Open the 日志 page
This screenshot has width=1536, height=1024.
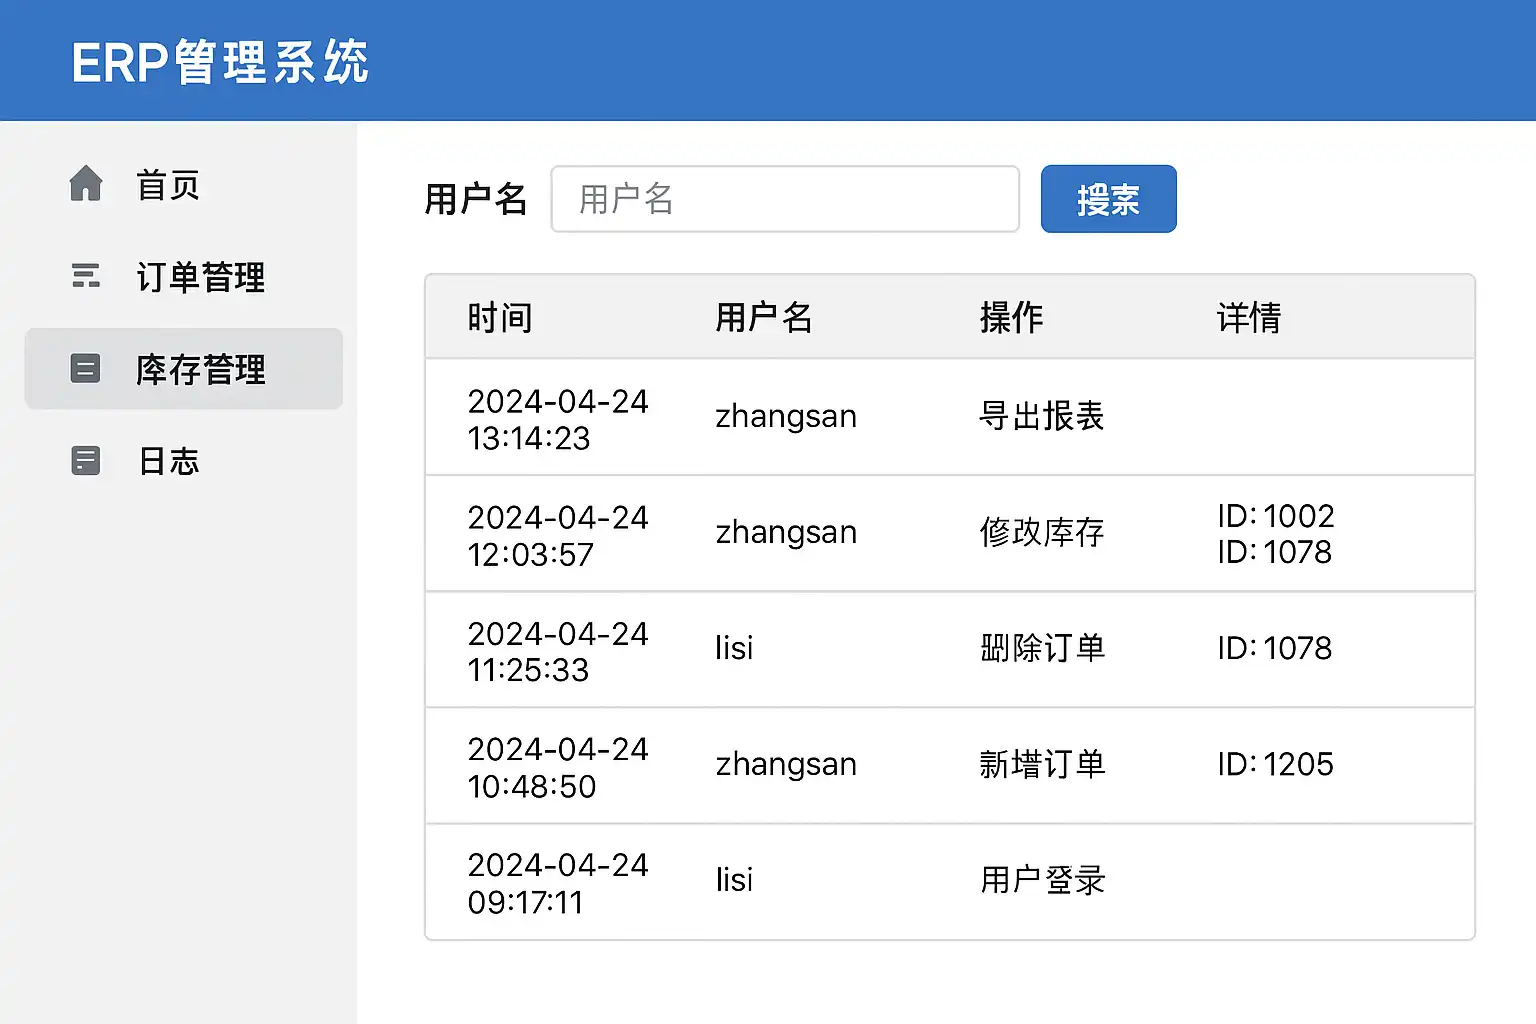(169, 461)
